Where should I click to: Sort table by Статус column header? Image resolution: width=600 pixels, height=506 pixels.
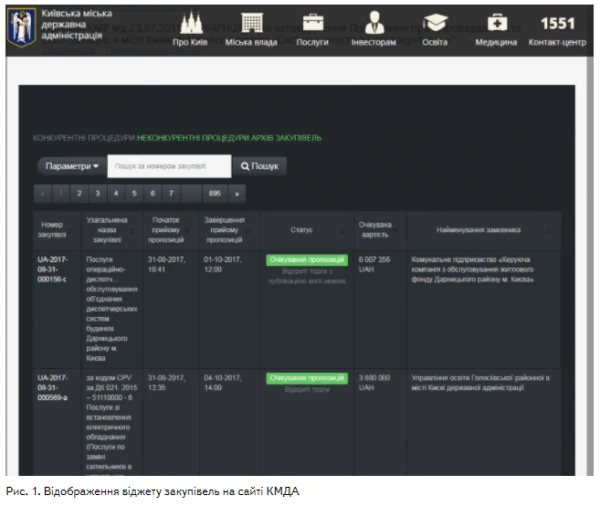[x=302, y=230]
